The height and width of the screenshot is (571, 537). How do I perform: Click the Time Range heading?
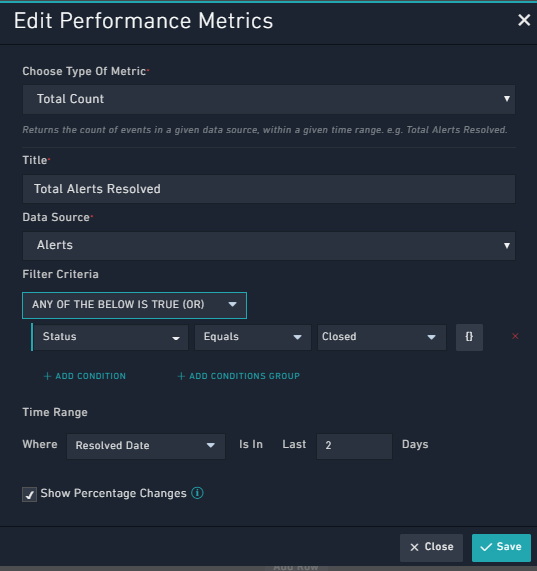click(55, 412)
